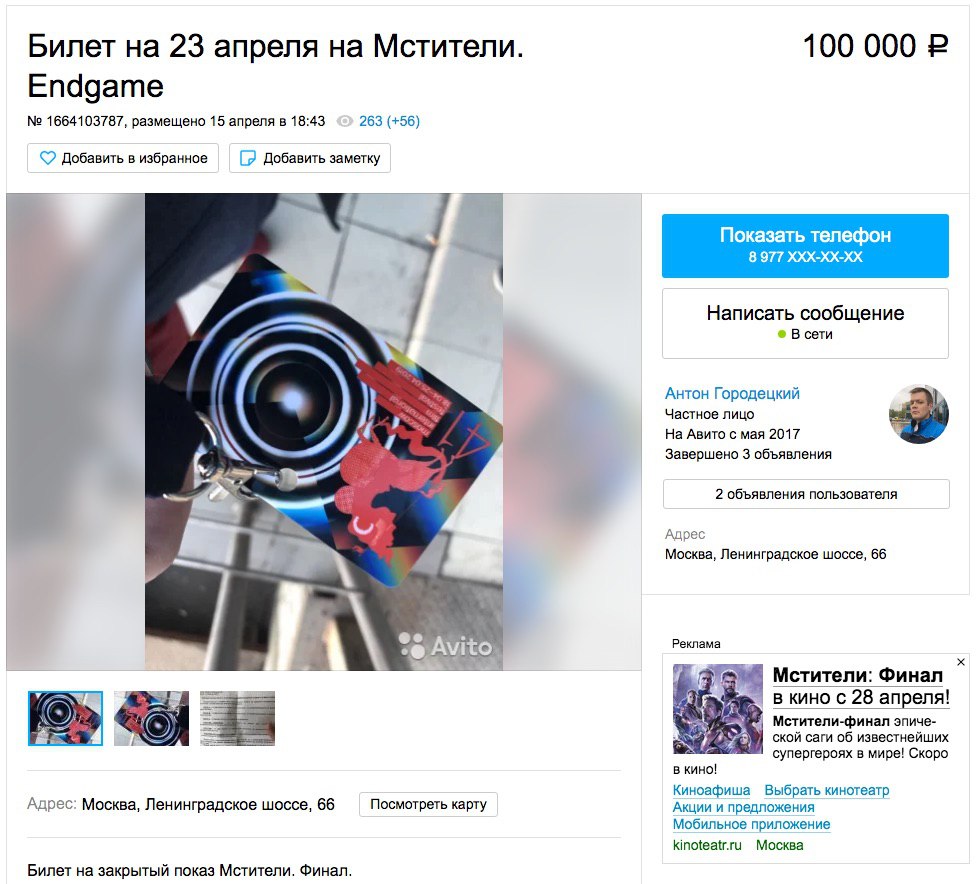This screenshot has height=884, width=976.
Task: Open the Мобильное приложение ad link
Action: click(751, 824)
